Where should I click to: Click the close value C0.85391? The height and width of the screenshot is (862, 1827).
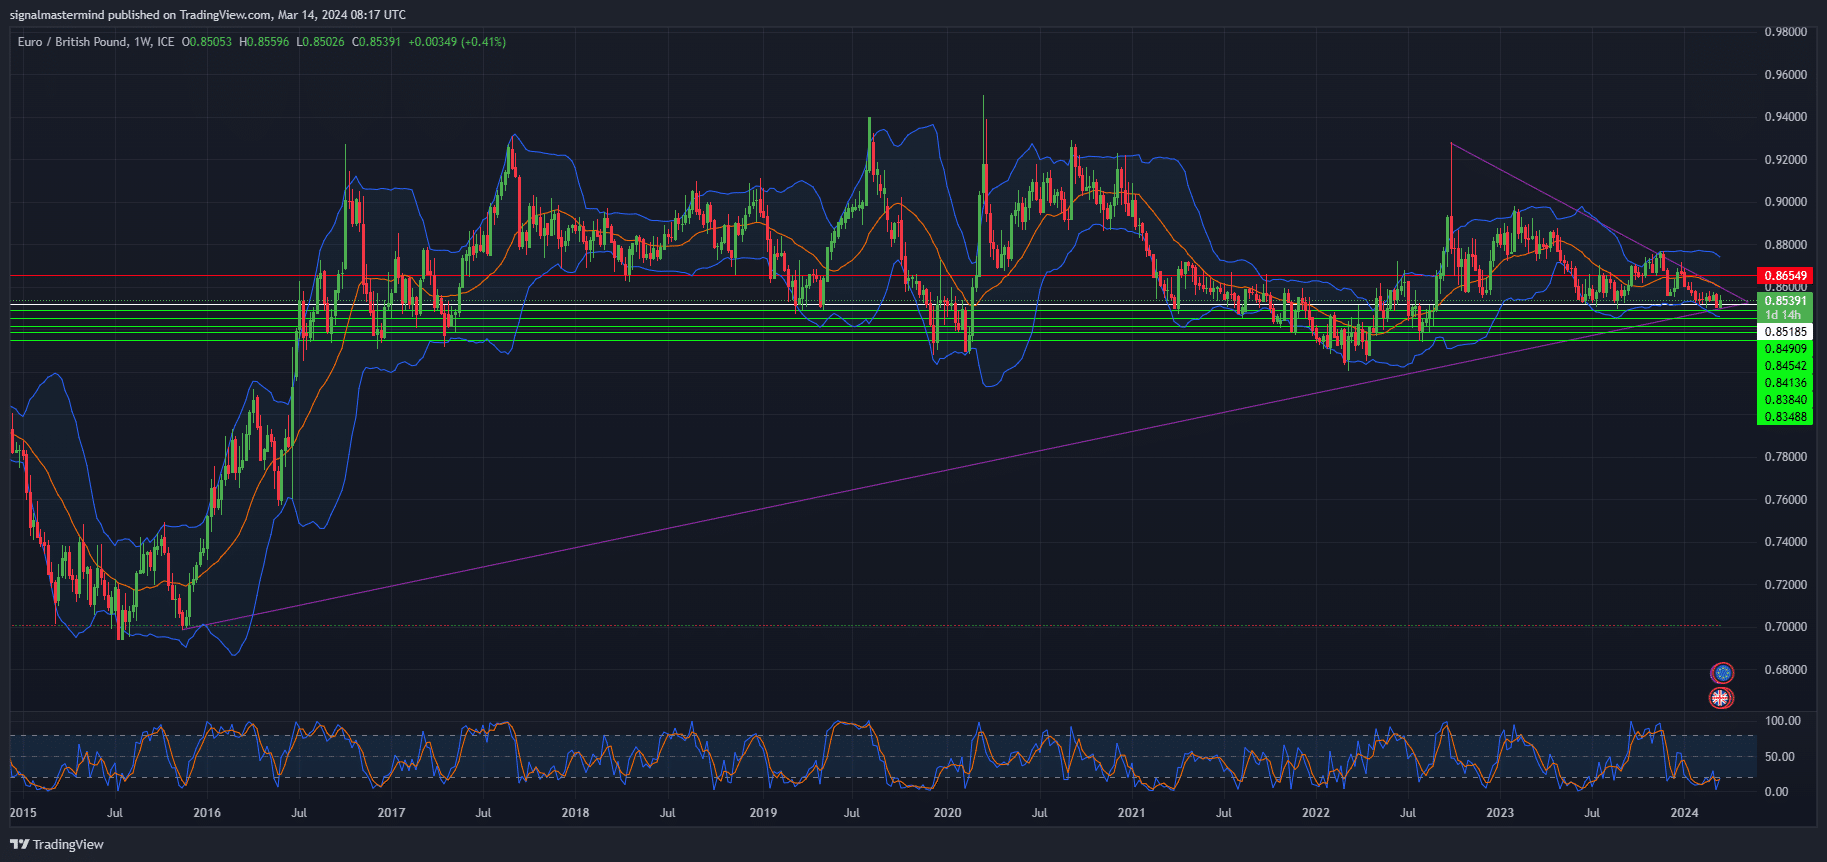(x=376, y=42)
